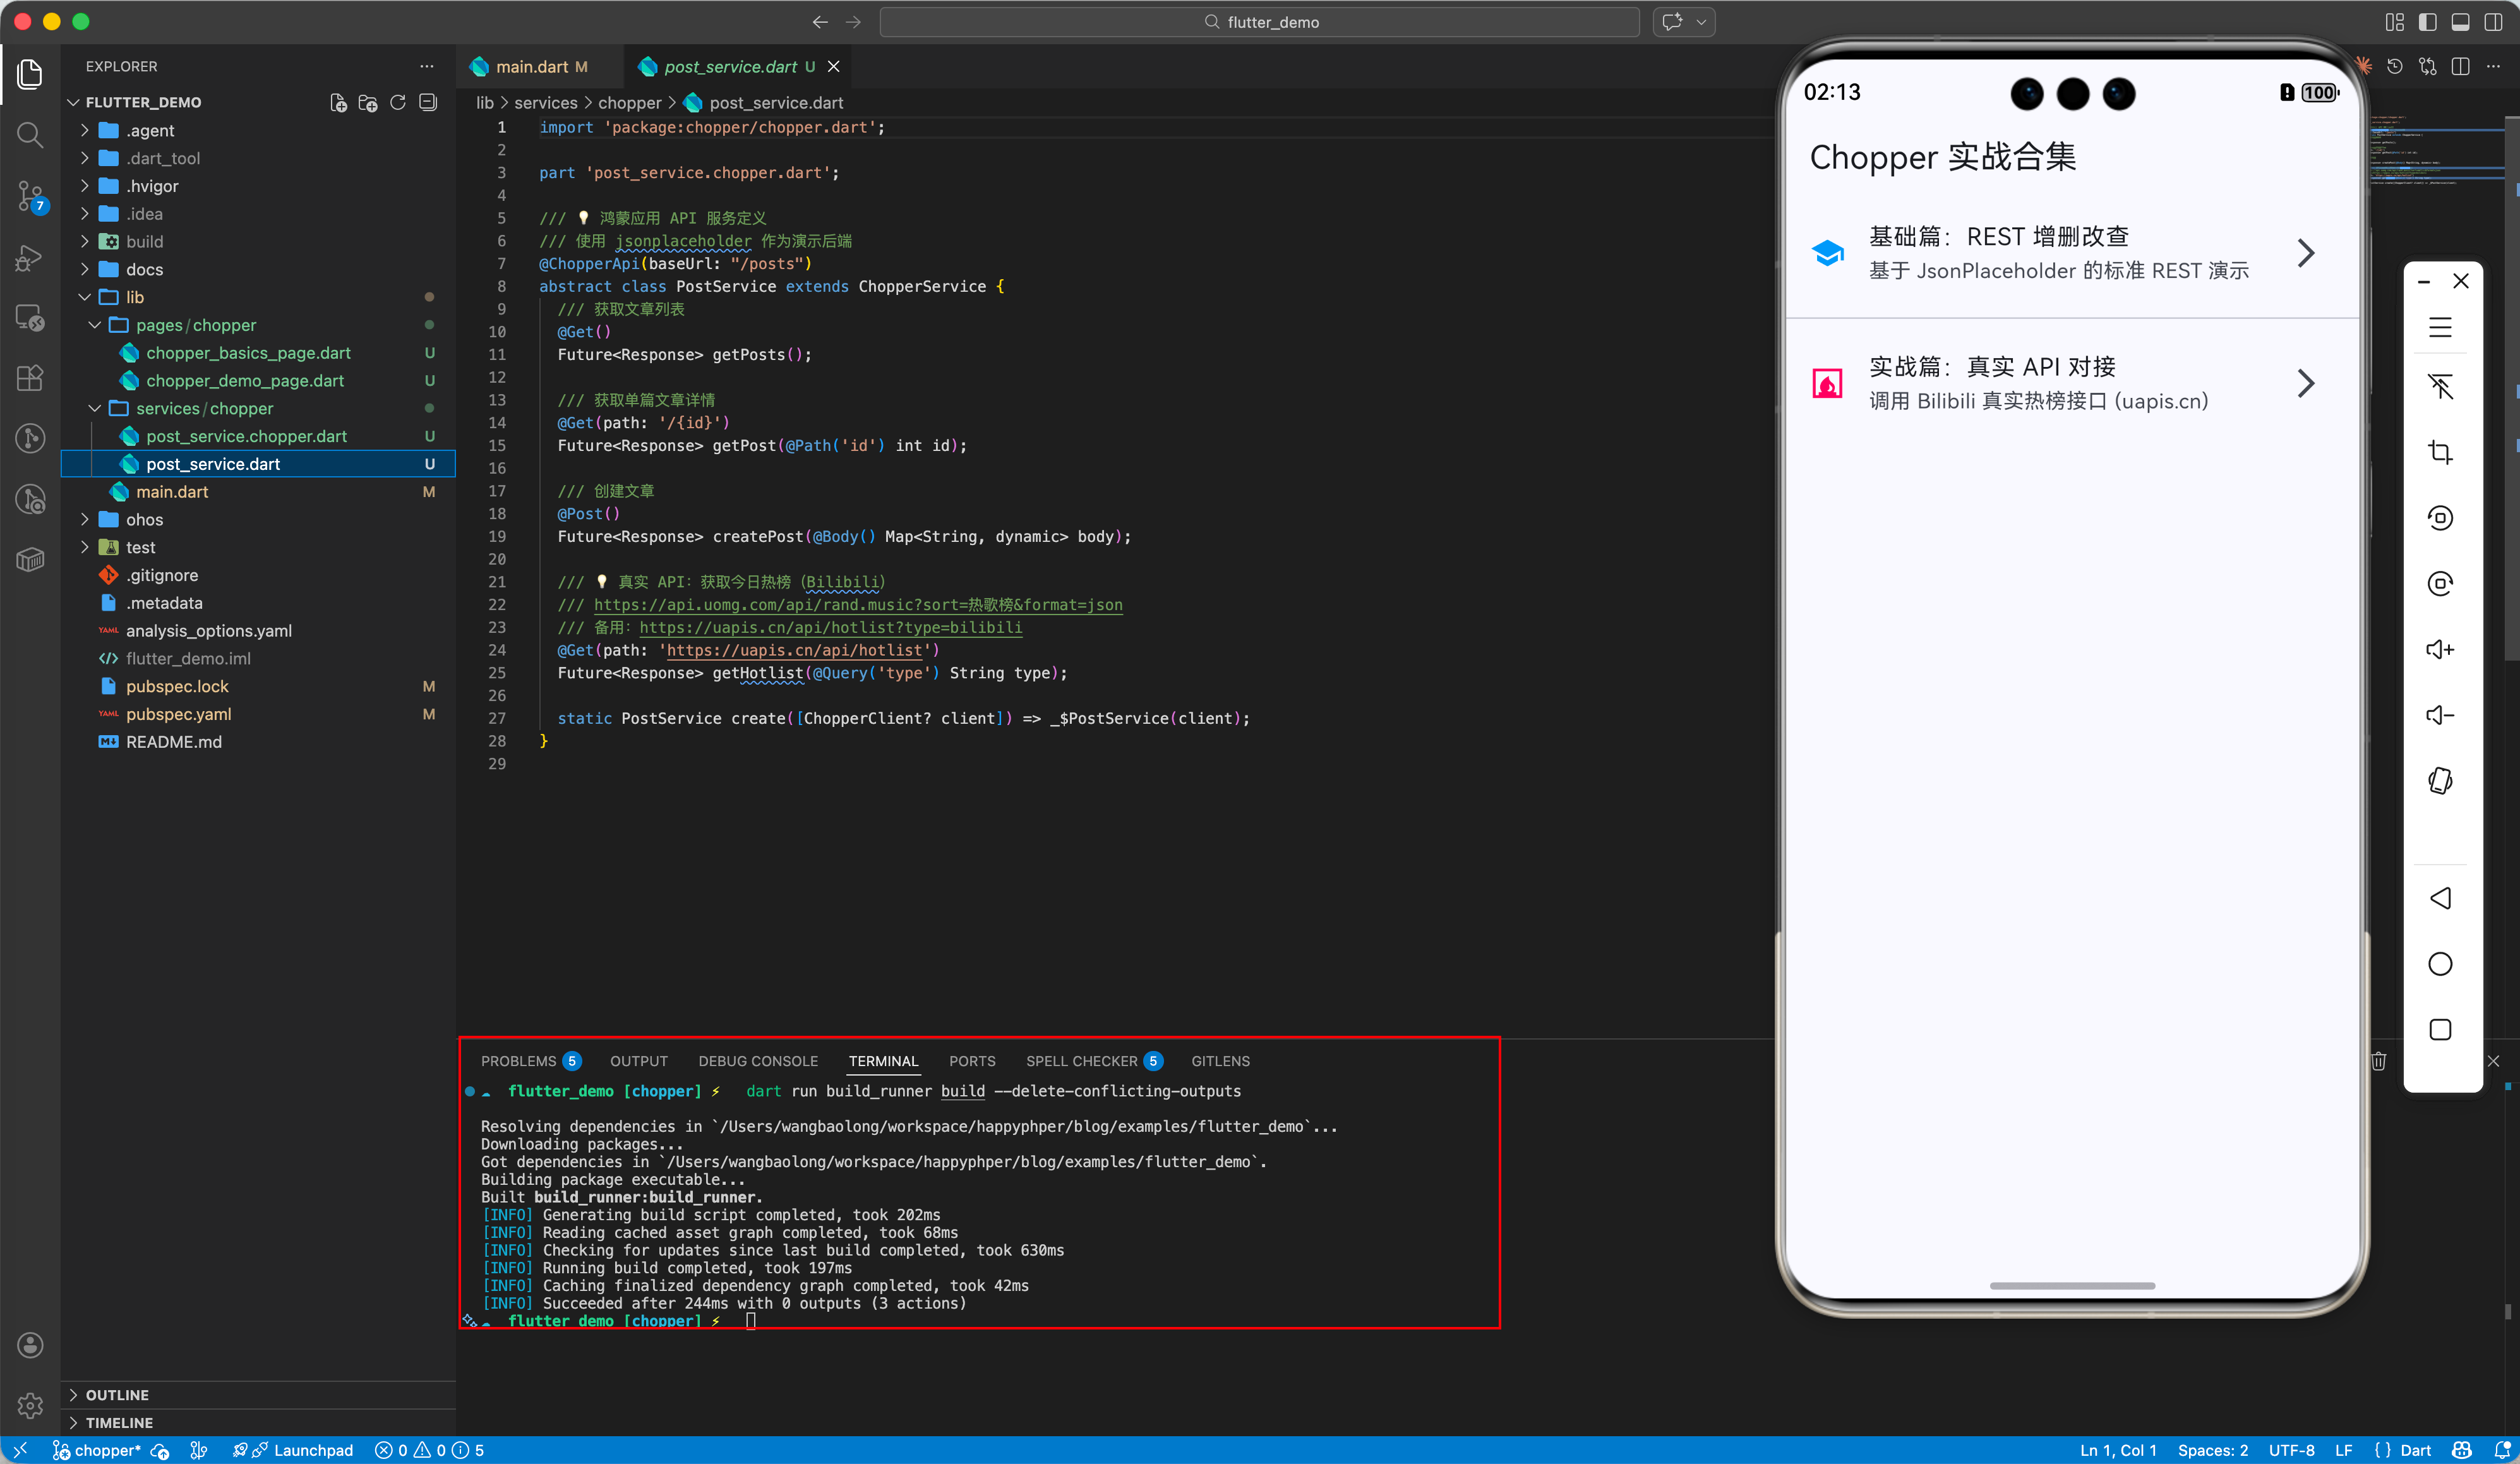Open the uapis.cn hotlist backup URL link
2520x1464 pixels.
pyautogui.click(x=830, y=627)
